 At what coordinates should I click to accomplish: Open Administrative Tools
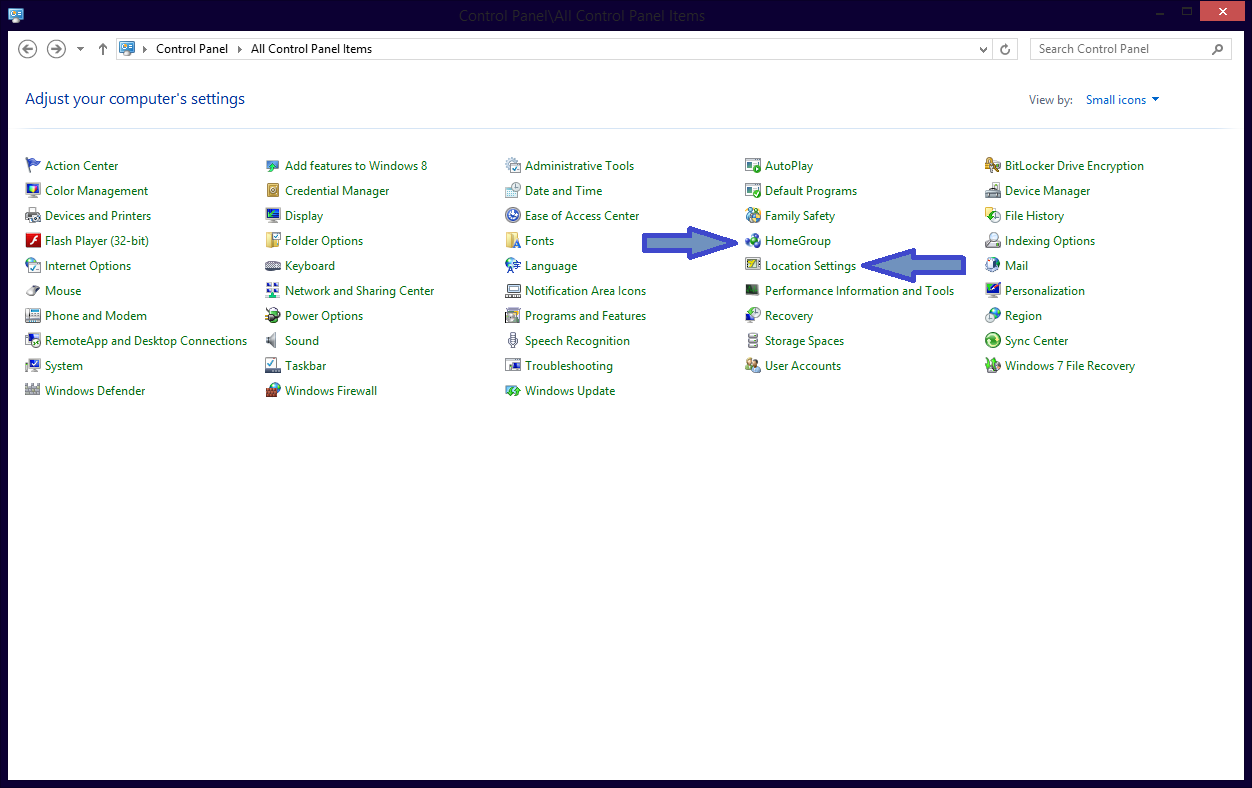click(x=579, y=166)
